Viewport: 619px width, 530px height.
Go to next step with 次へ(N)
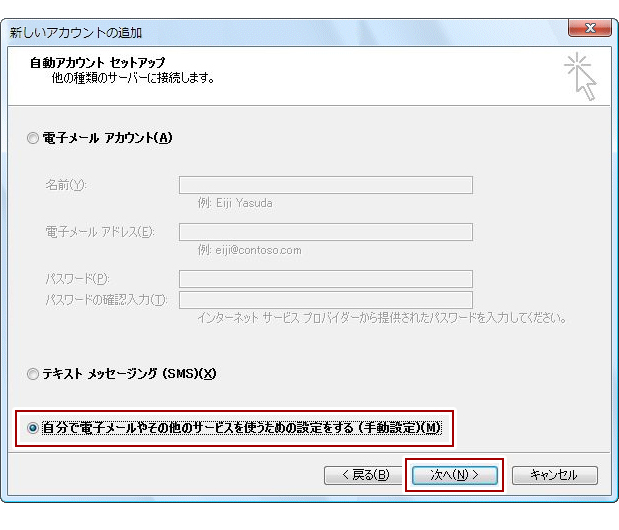454,475
